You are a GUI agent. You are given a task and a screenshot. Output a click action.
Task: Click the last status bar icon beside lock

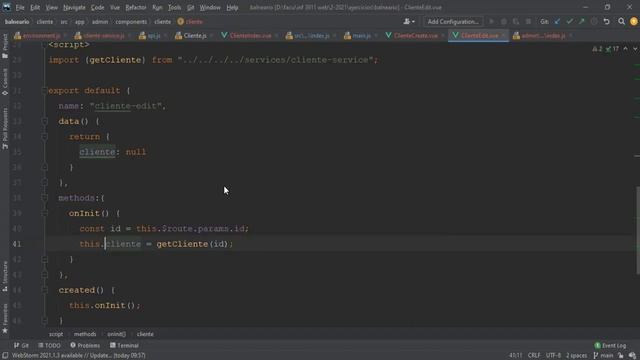632,356
